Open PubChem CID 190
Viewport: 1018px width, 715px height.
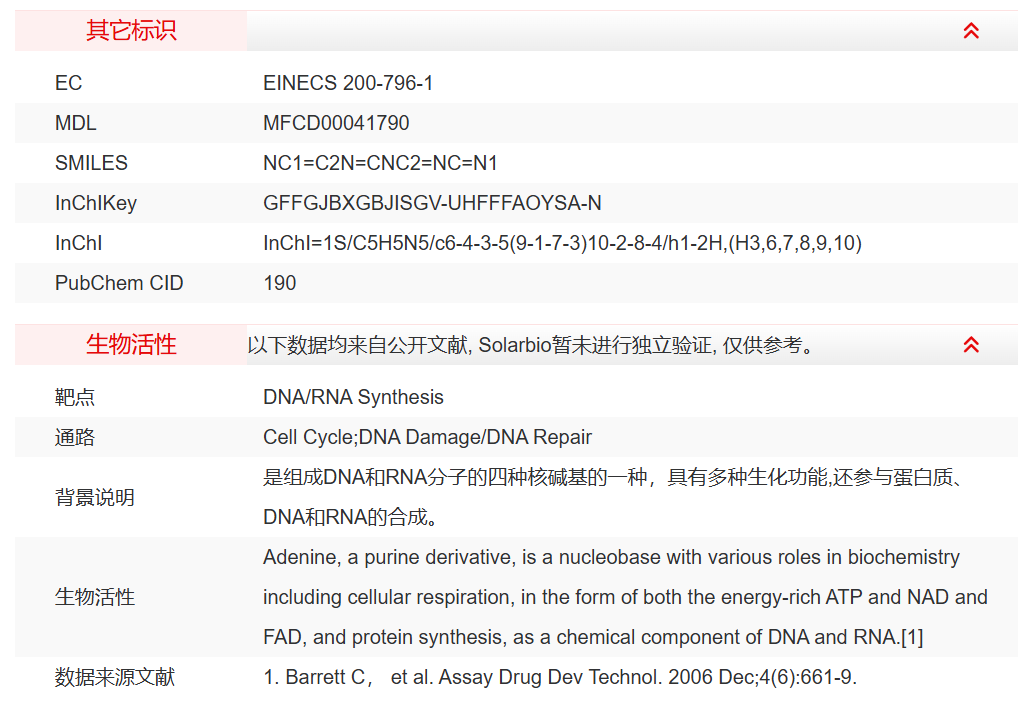click(x=280, y=283)
